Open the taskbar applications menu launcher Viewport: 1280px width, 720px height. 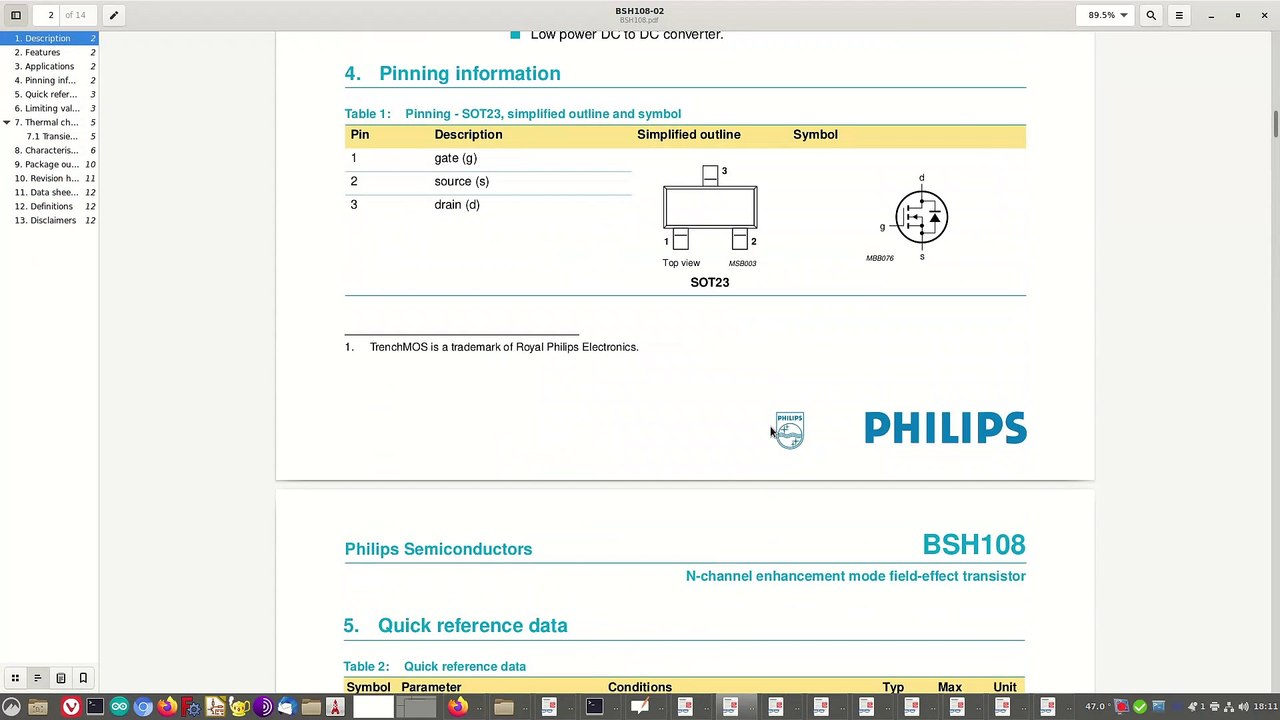tap(11, 707)
